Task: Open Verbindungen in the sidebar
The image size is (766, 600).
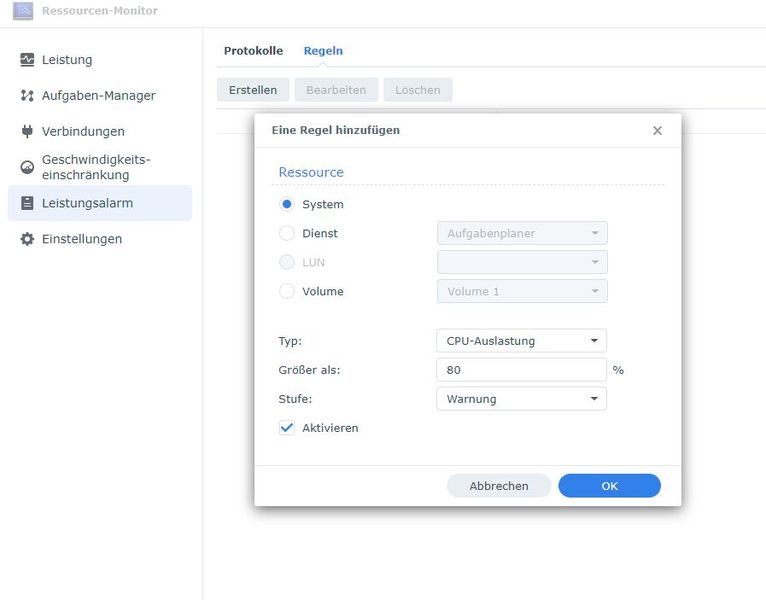Action: point(100,131)
